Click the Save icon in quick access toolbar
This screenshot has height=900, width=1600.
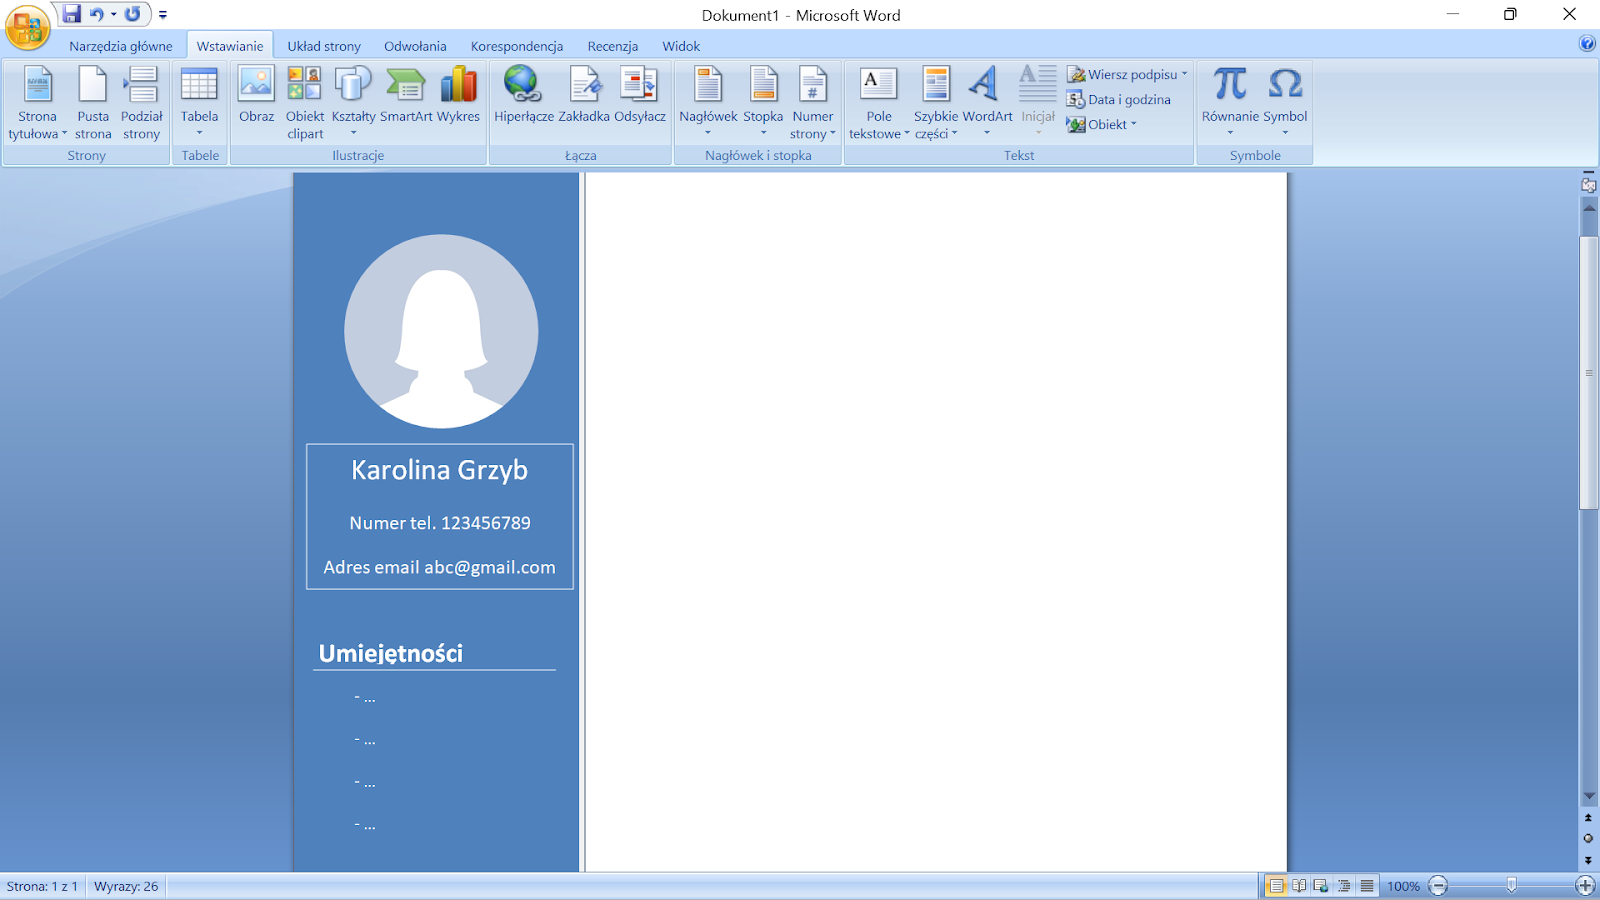click(x=72, y=14)
